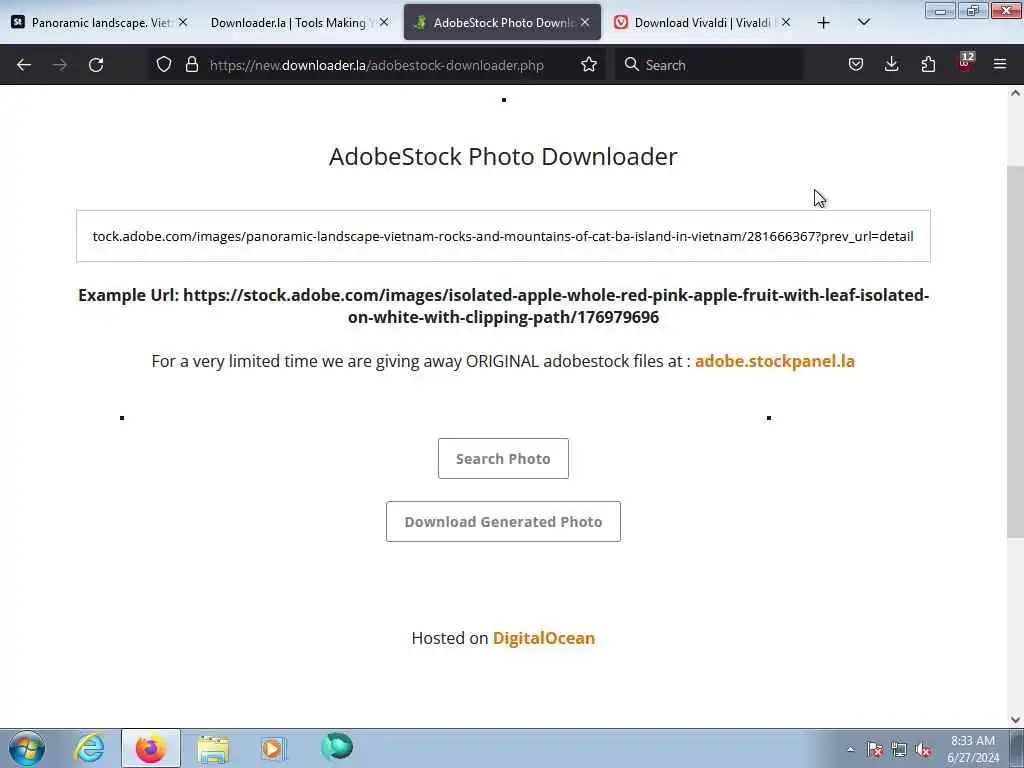The image size is (1024, 768).
Task: Click the Example Url text
Action: tap(503, 306)
